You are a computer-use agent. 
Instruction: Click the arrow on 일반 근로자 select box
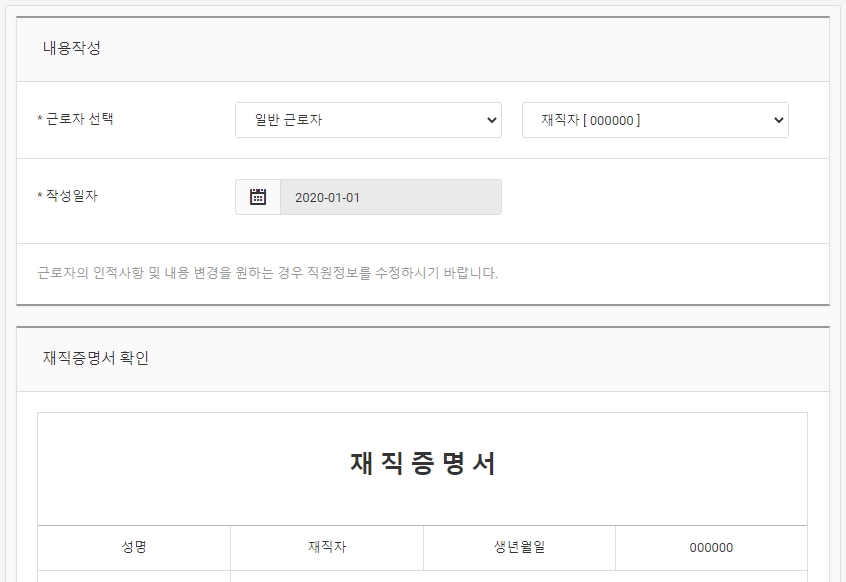point(492,120)
